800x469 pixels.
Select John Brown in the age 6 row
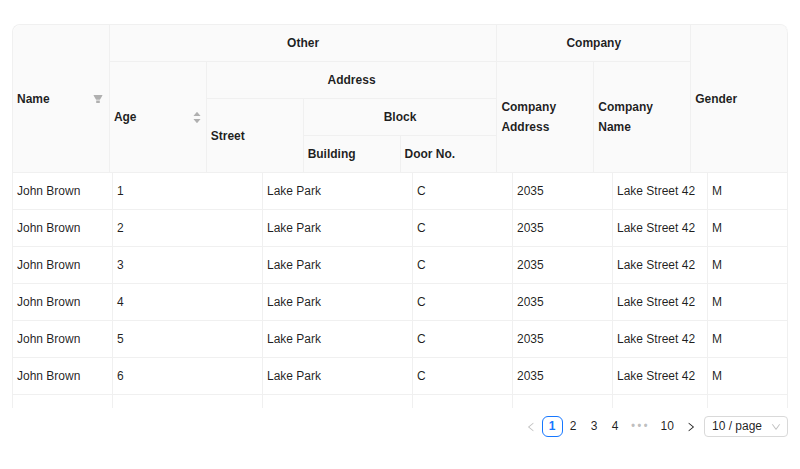(48, 376)
